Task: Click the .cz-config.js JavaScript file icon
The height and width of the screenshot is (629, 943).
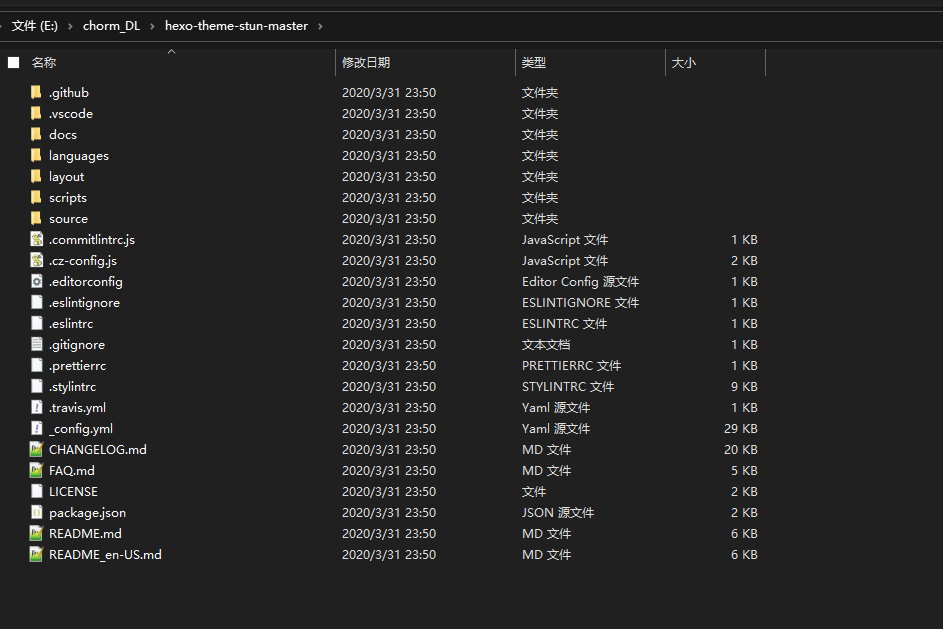Action: click(37, 260)
